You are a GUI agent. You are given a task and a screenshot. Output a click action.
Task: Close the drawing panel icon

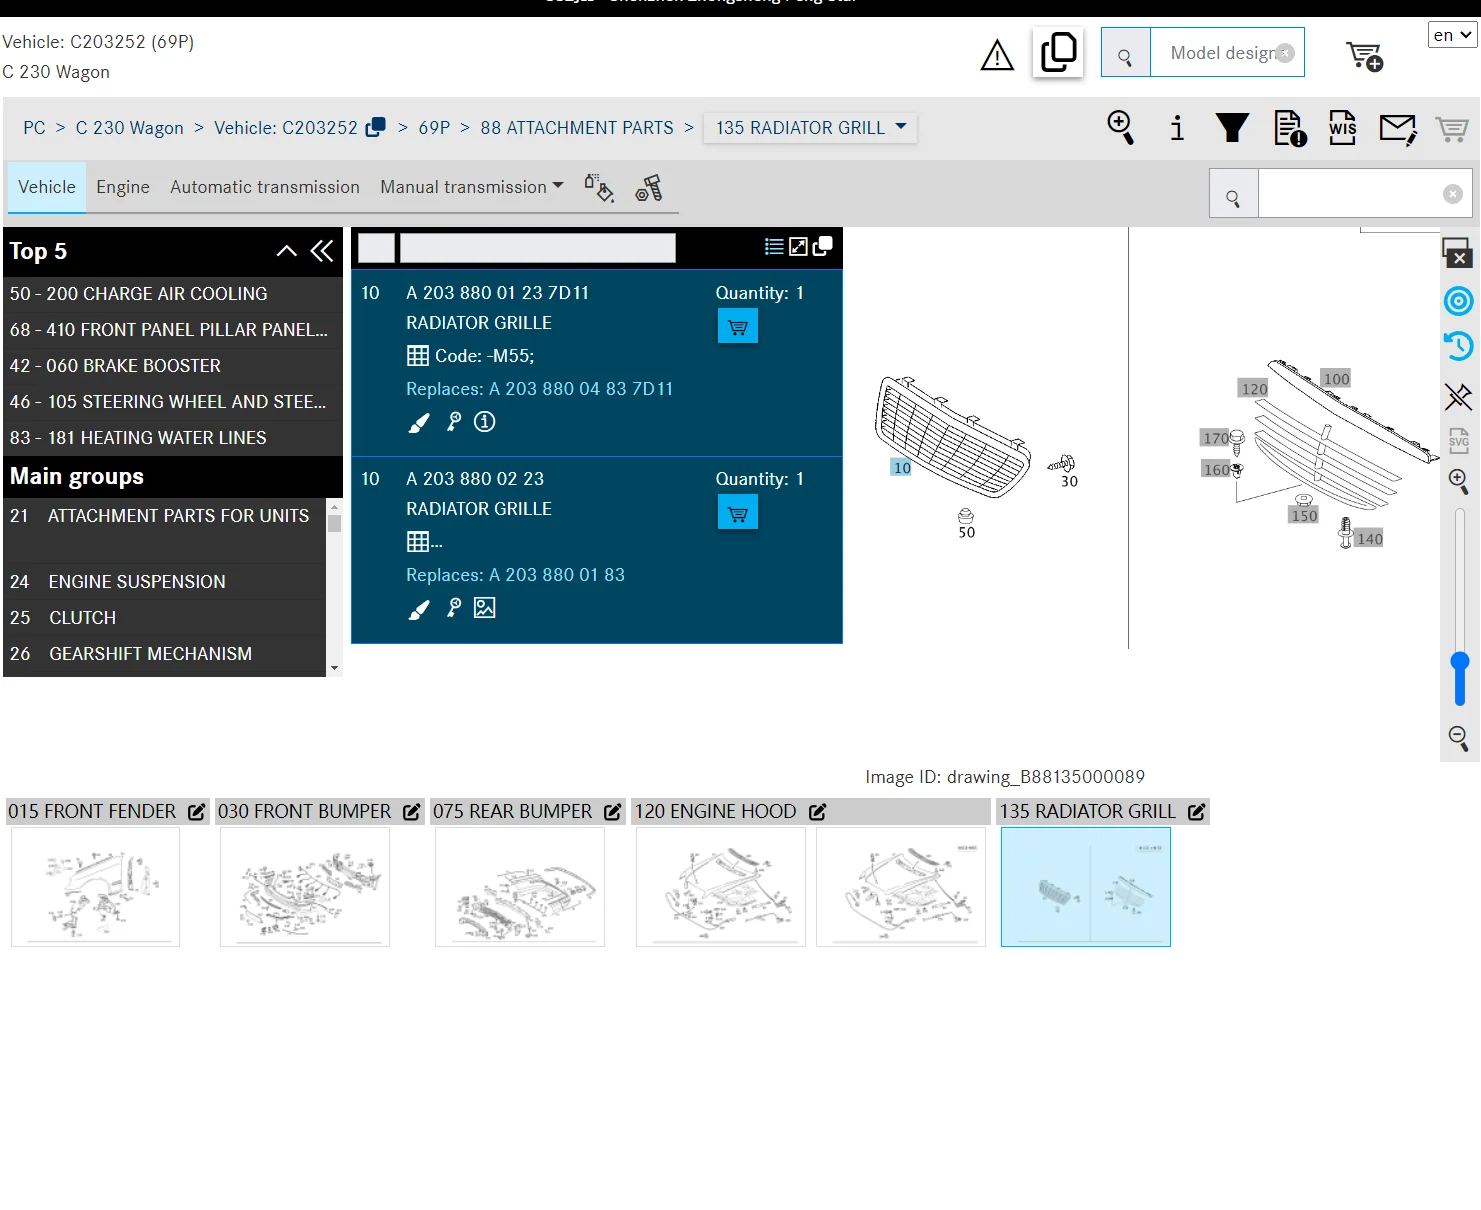click(x=1457, y=252)
